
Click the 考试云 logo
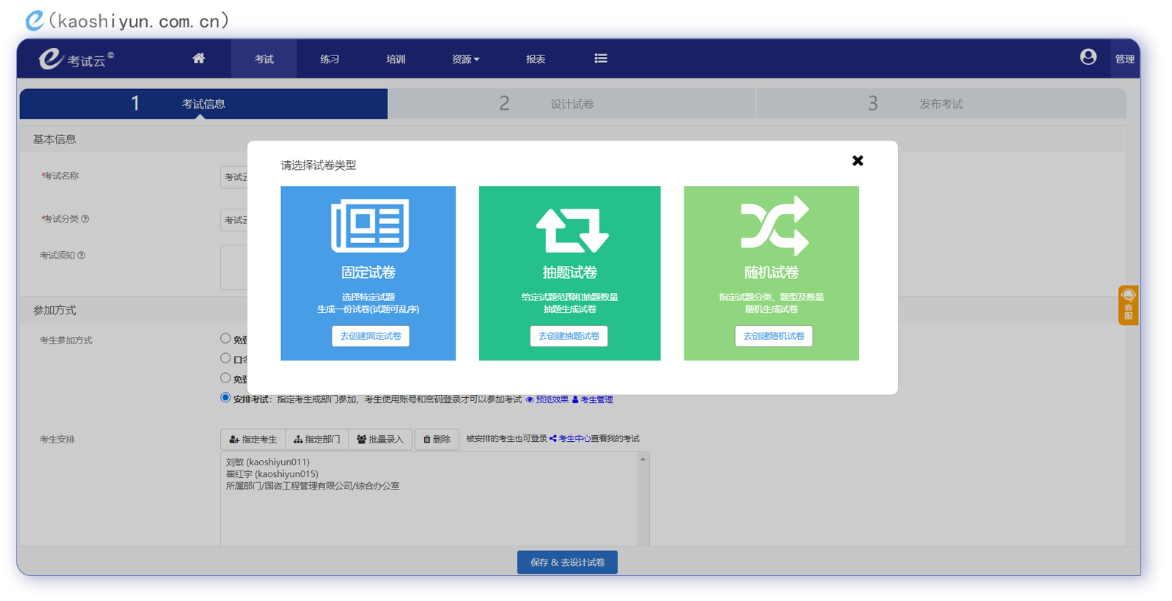(x=76, y=59)
